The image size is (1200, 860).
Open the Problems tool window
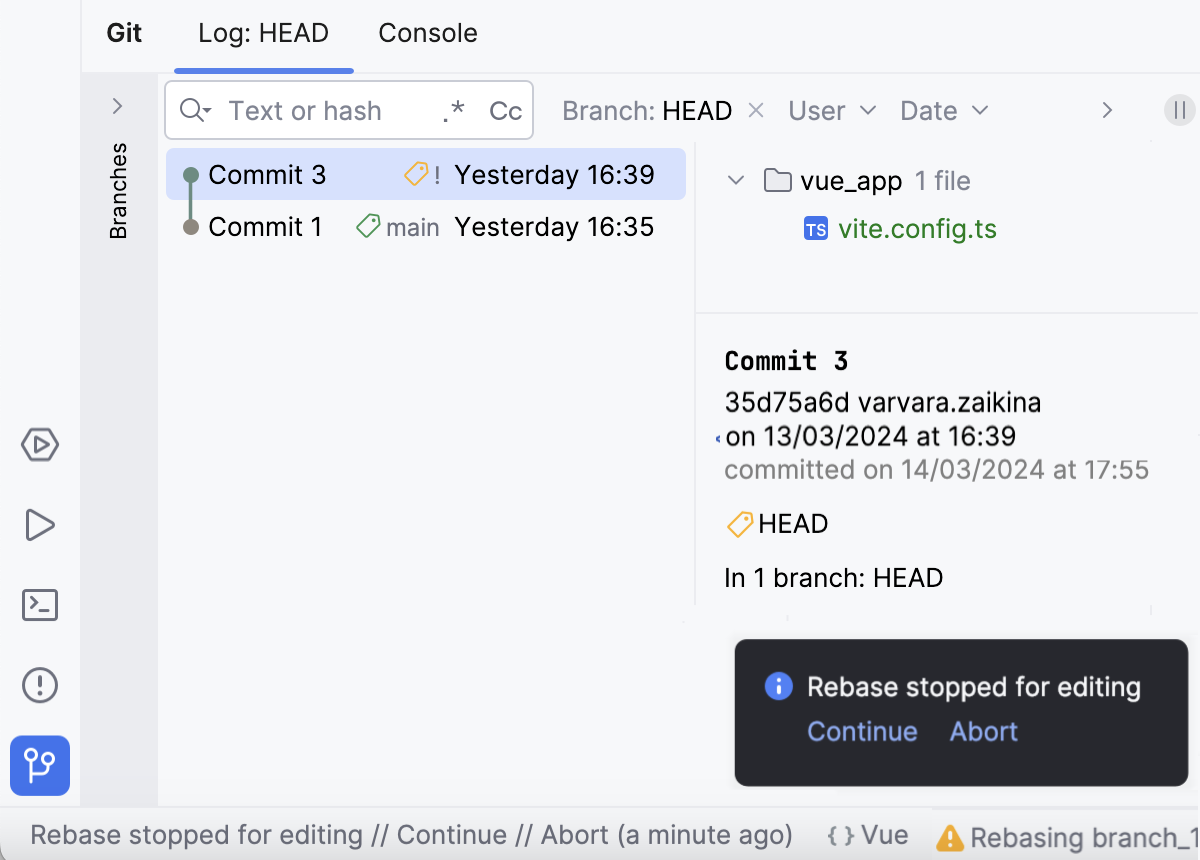point(40,685)
